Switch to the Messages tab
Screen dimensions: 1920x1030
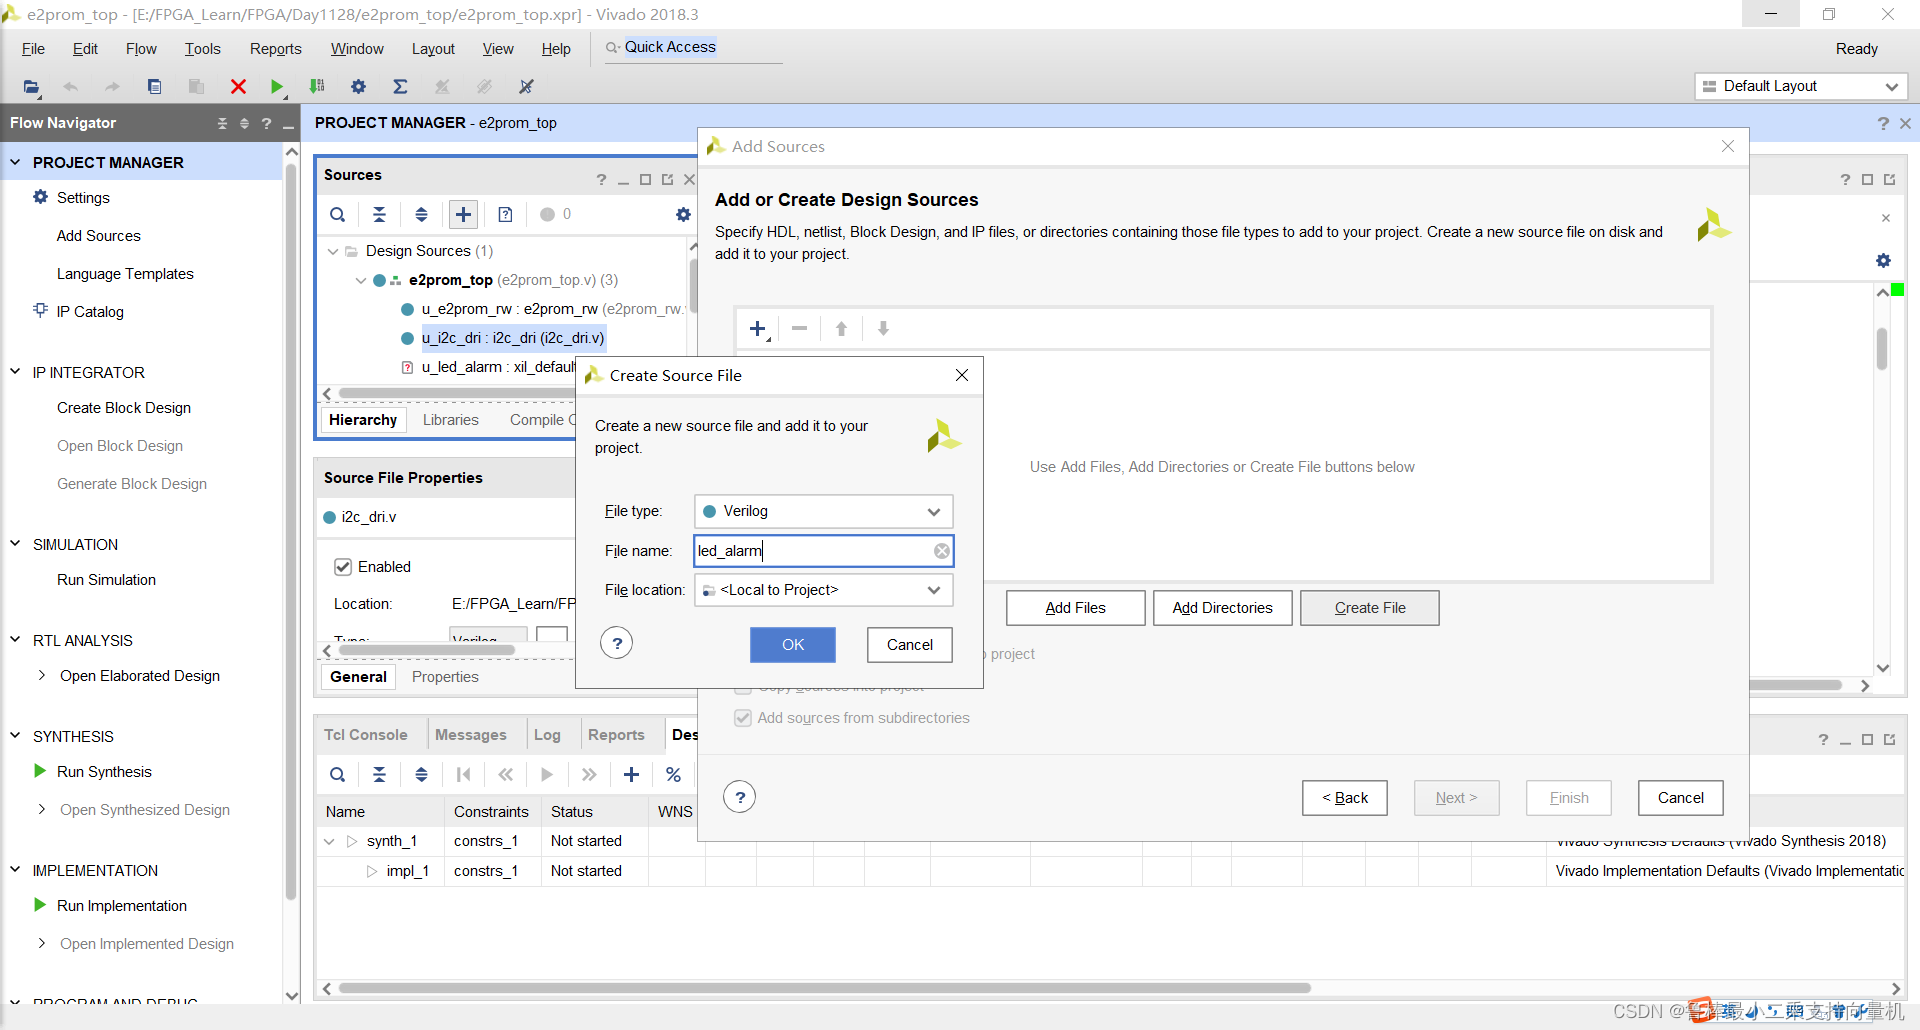coord(470,735)
